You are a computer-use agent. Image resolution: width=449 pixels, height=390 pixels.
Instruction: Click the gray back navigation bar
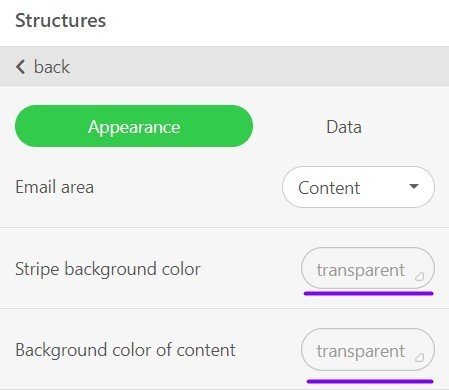coord(224,66)
